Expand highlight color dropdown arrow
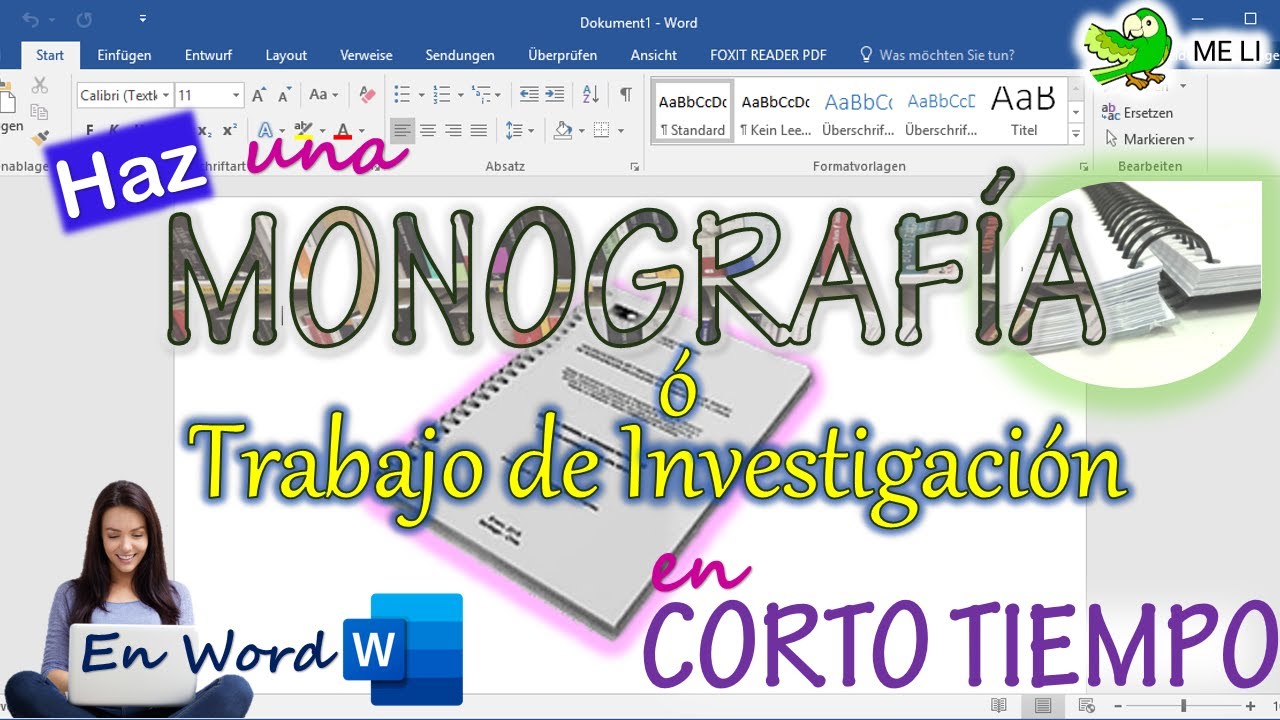 [x=322, y=131]
